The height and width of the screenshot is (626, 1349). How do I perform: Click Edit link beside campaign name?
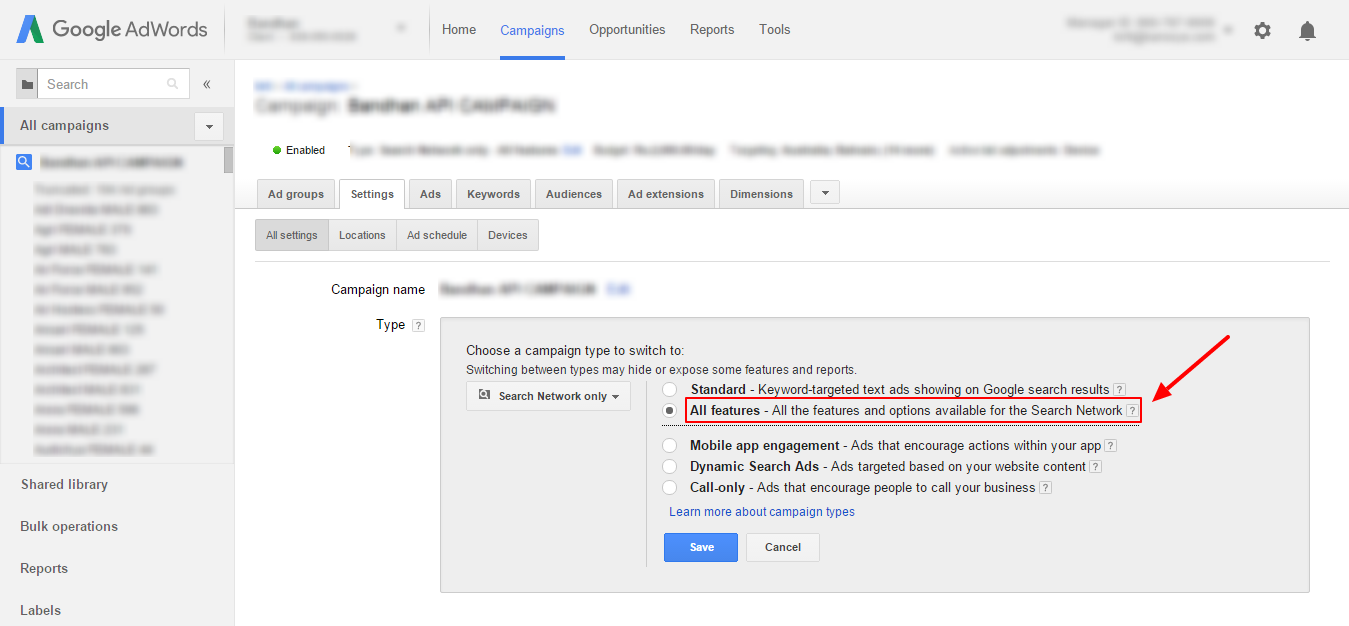618,289
